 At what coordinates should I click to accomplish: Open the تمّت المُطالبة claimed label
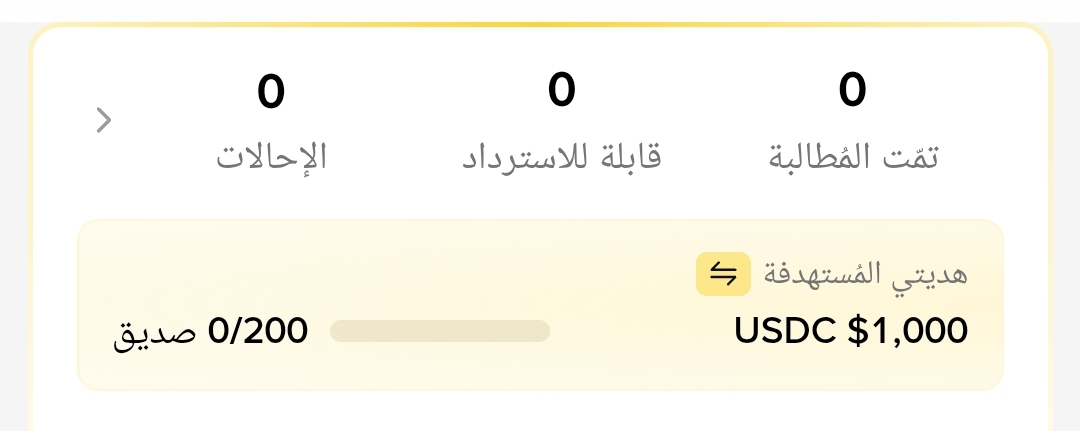[853, 157]
